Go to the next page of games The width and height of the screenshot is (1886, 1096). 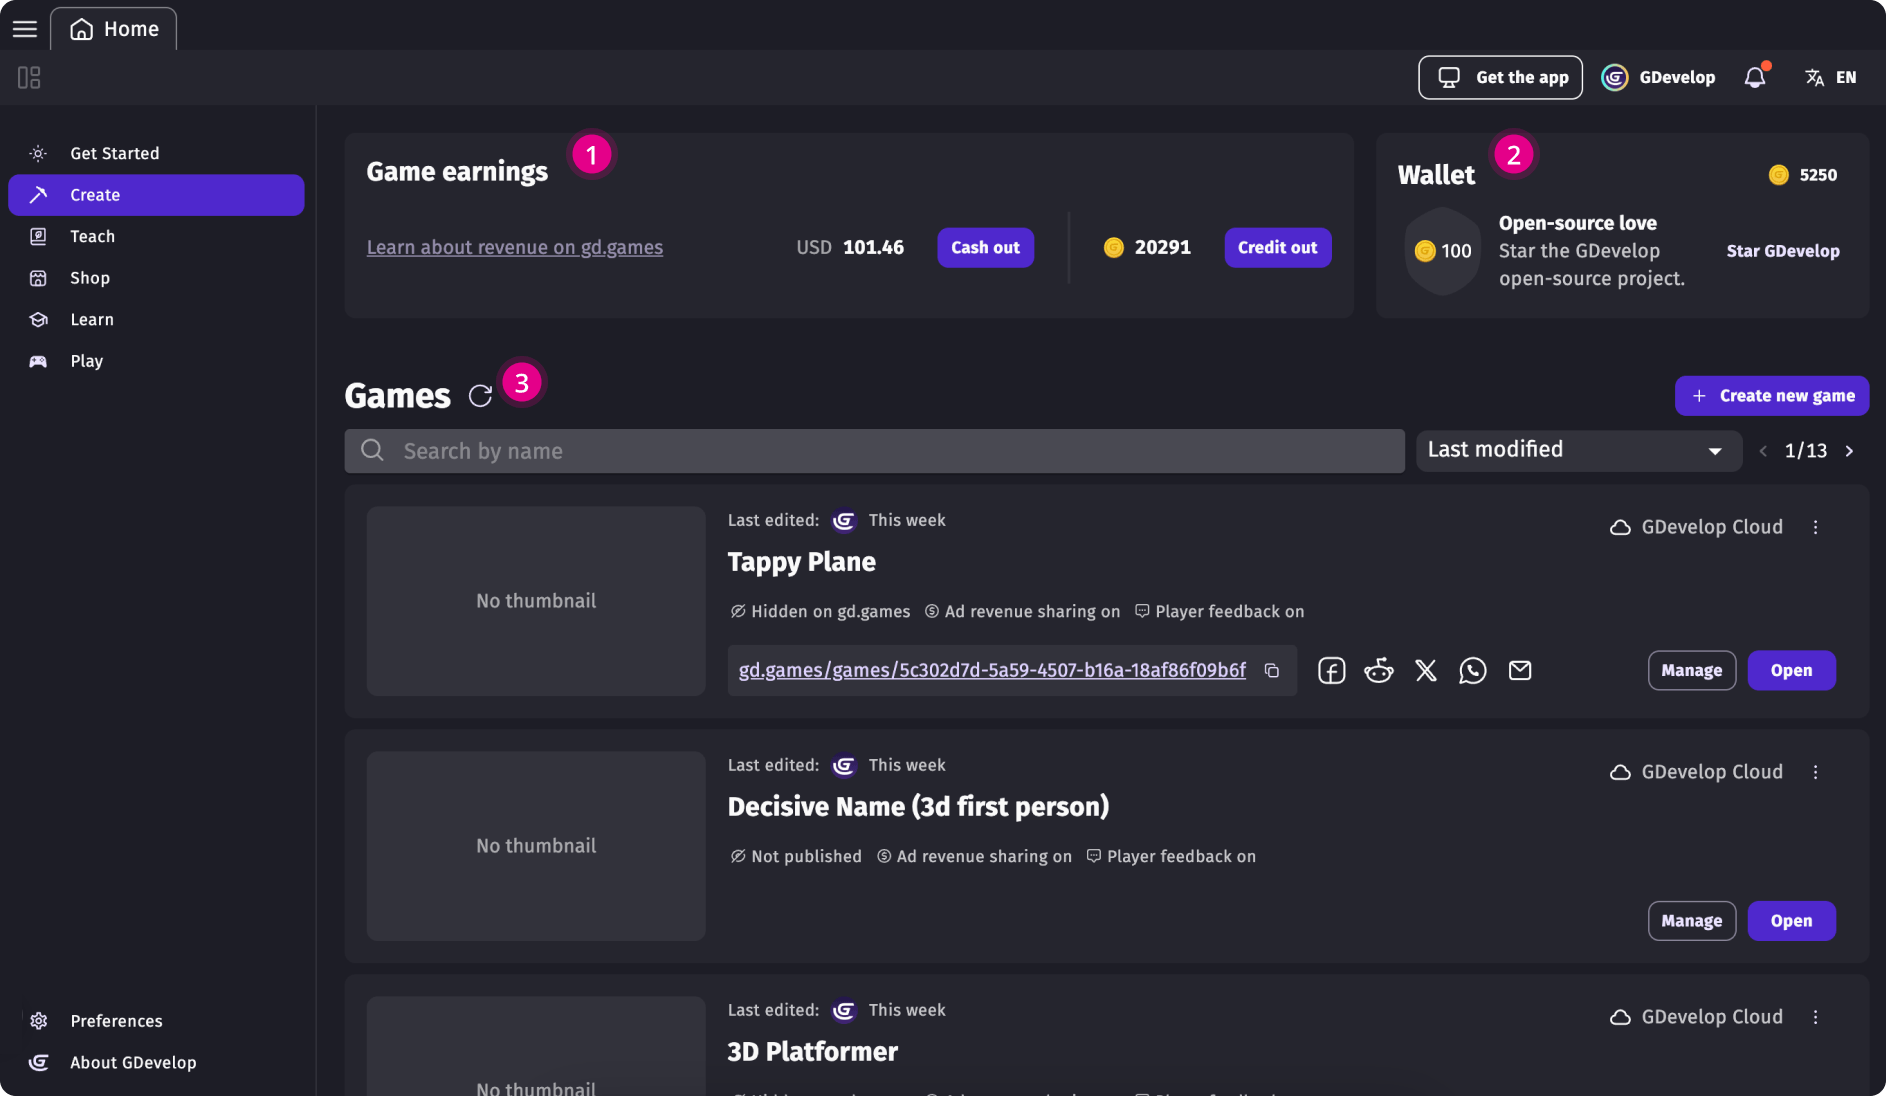click(1848, 451)
